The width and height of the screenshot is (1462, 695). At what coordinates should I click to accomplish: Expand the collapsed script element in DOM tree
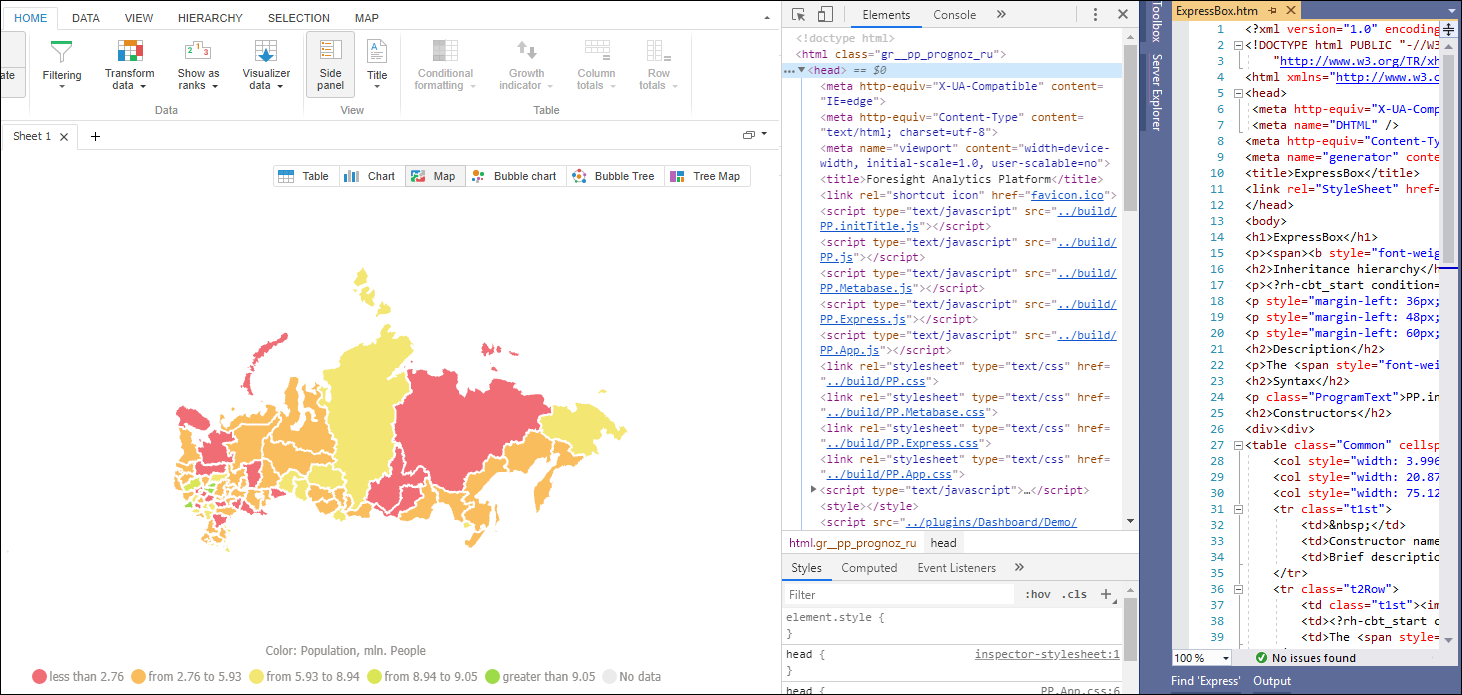click(813, 490)
